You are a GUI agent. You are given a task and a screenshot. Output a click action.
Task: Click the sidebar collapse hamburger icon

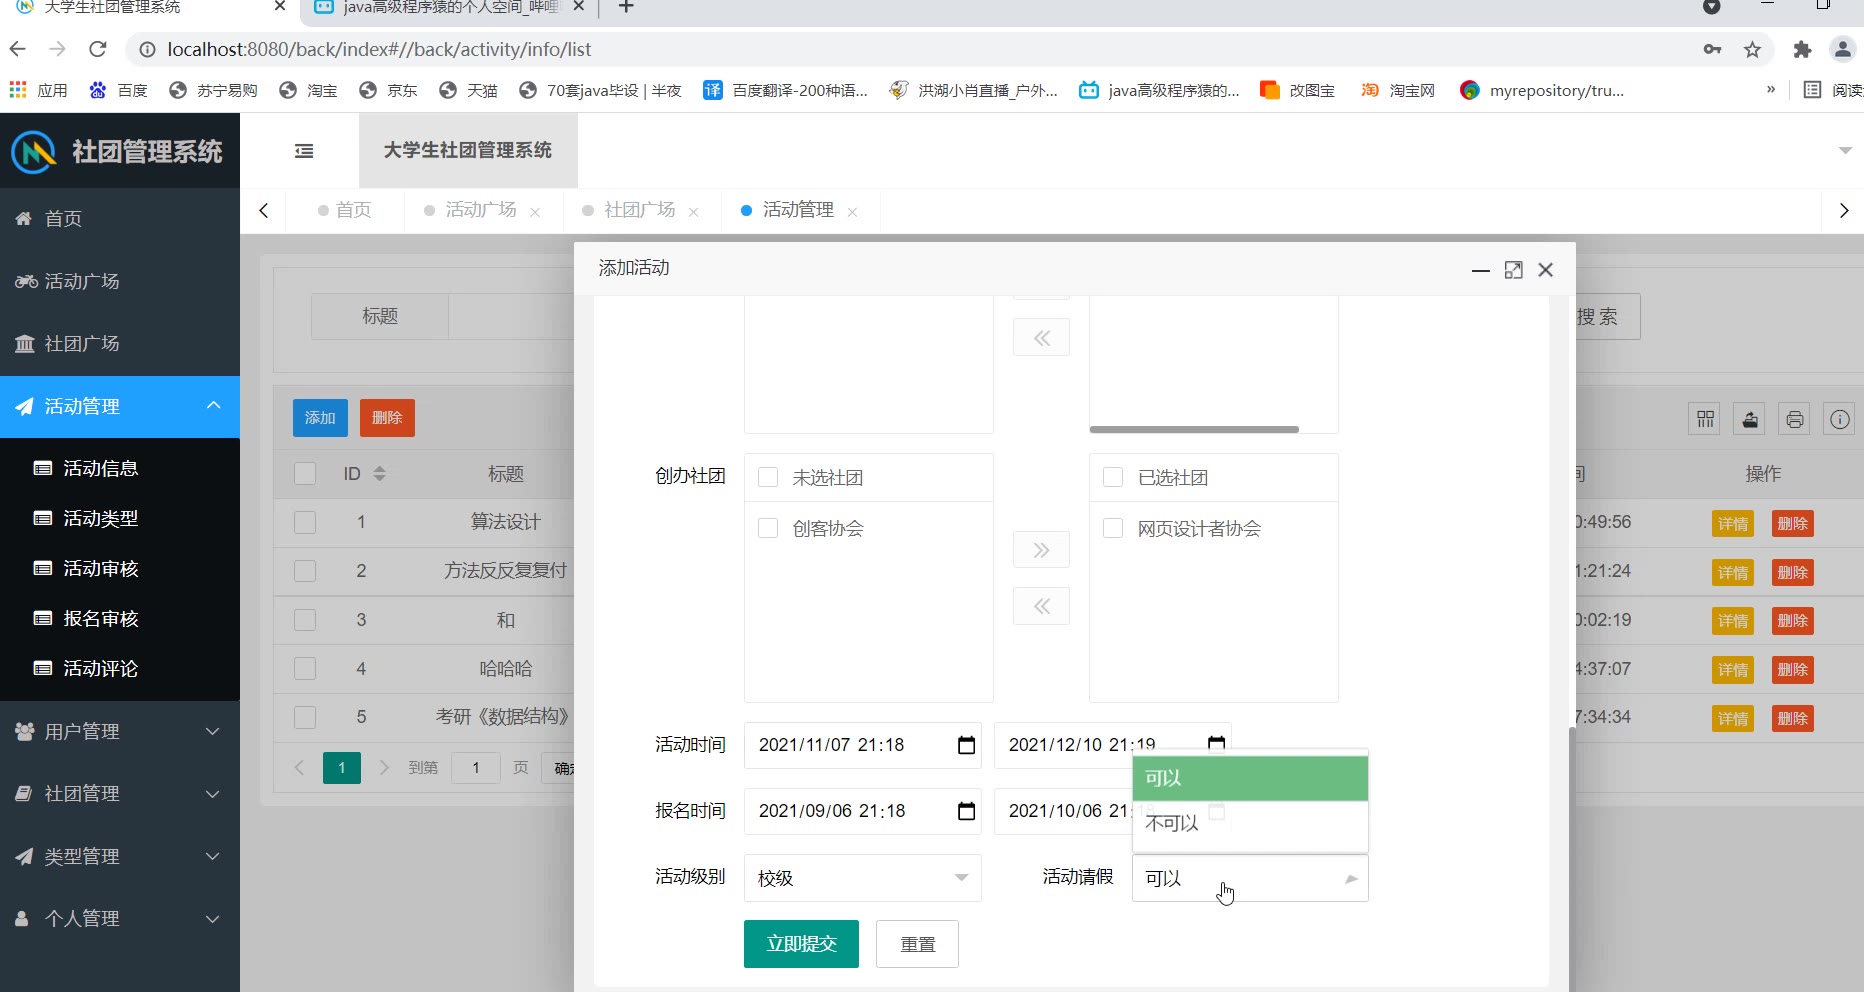304,151
